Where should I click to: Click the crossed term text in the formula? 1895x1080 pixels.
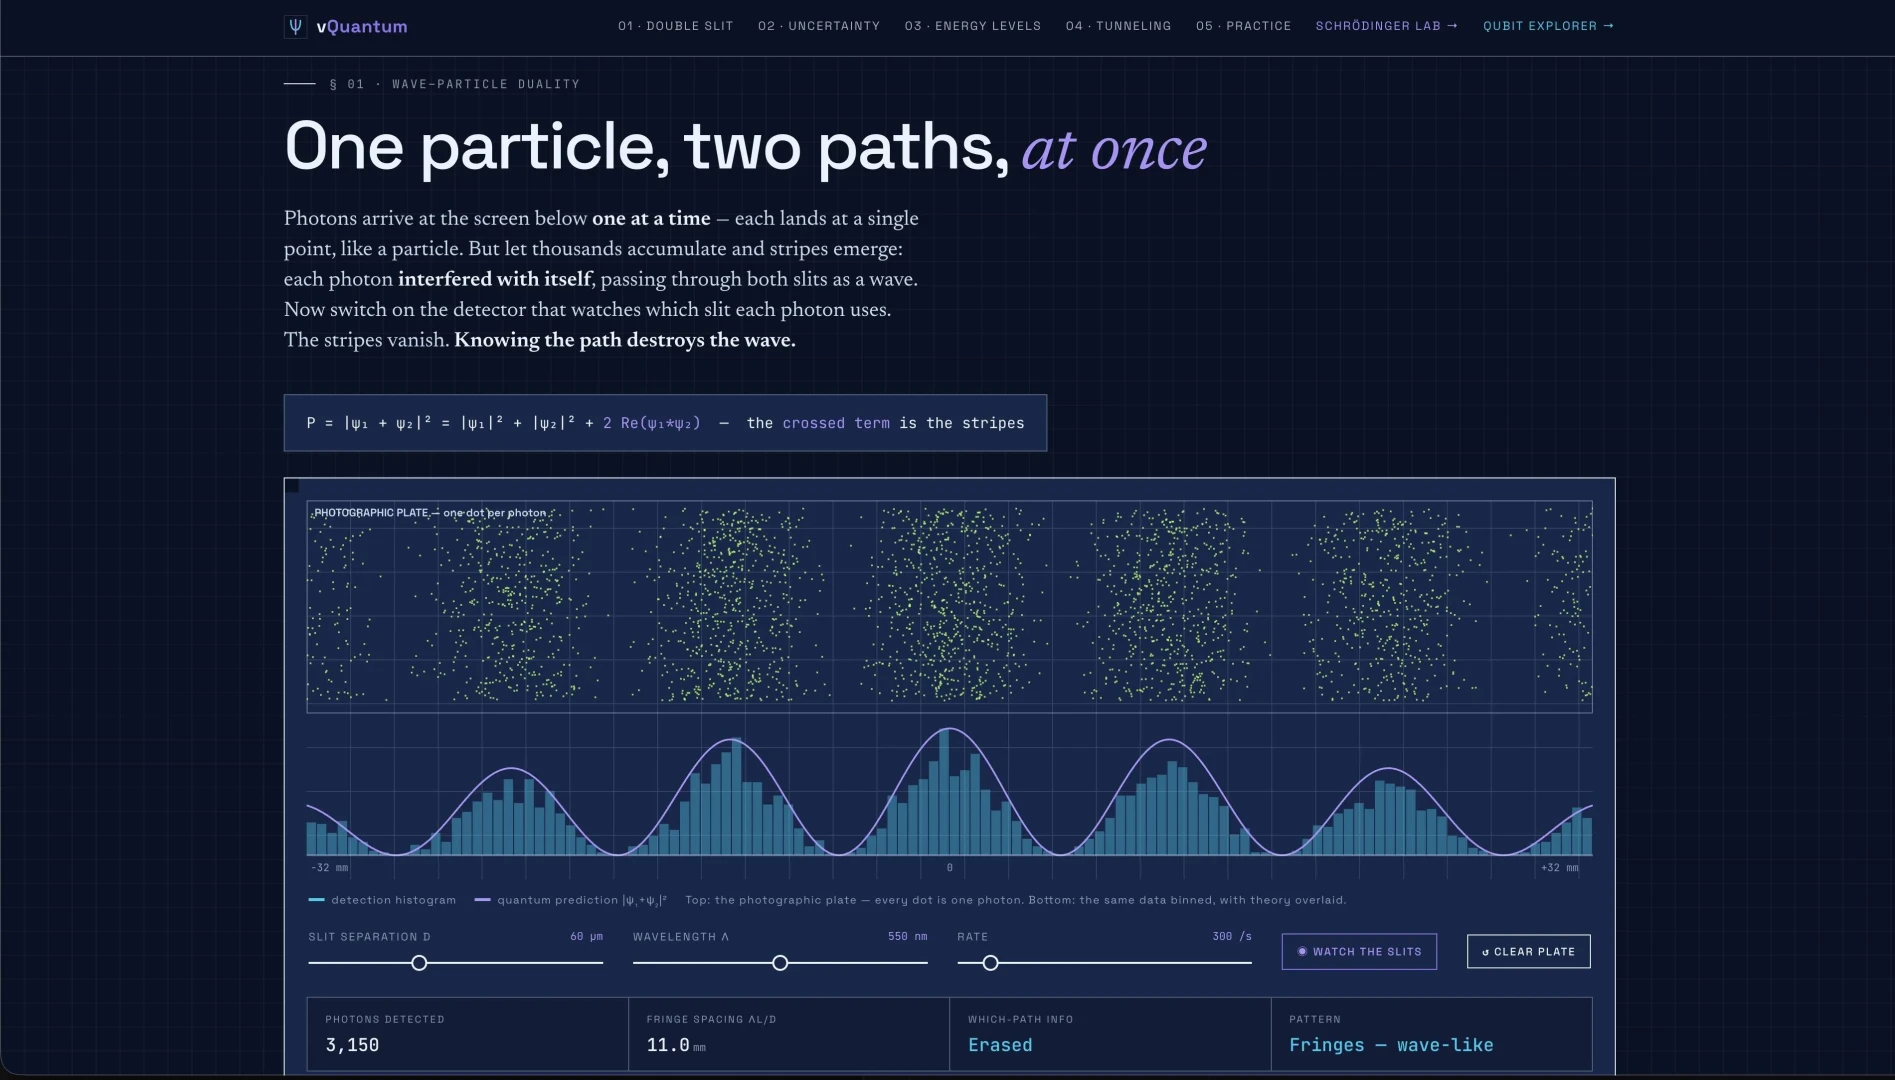click(x=836, y=423)
